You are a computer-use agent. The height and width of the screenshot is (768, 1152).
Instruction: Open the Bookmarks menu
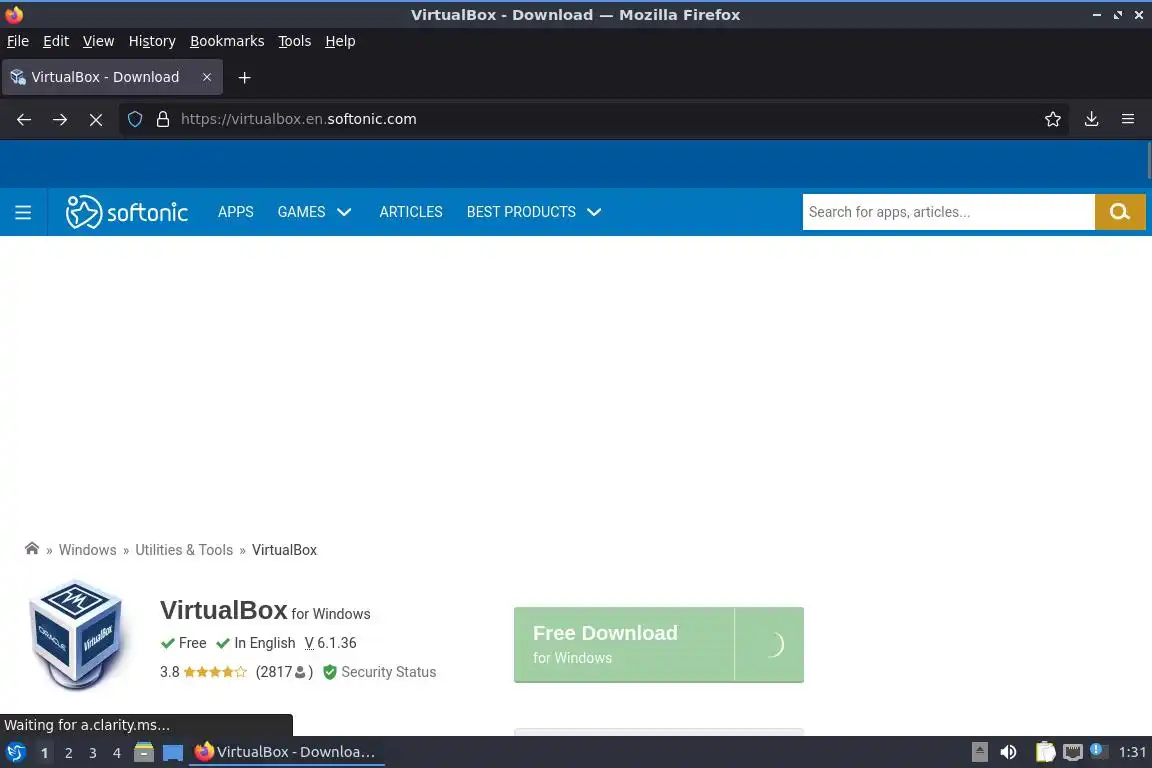pos(227,41)
